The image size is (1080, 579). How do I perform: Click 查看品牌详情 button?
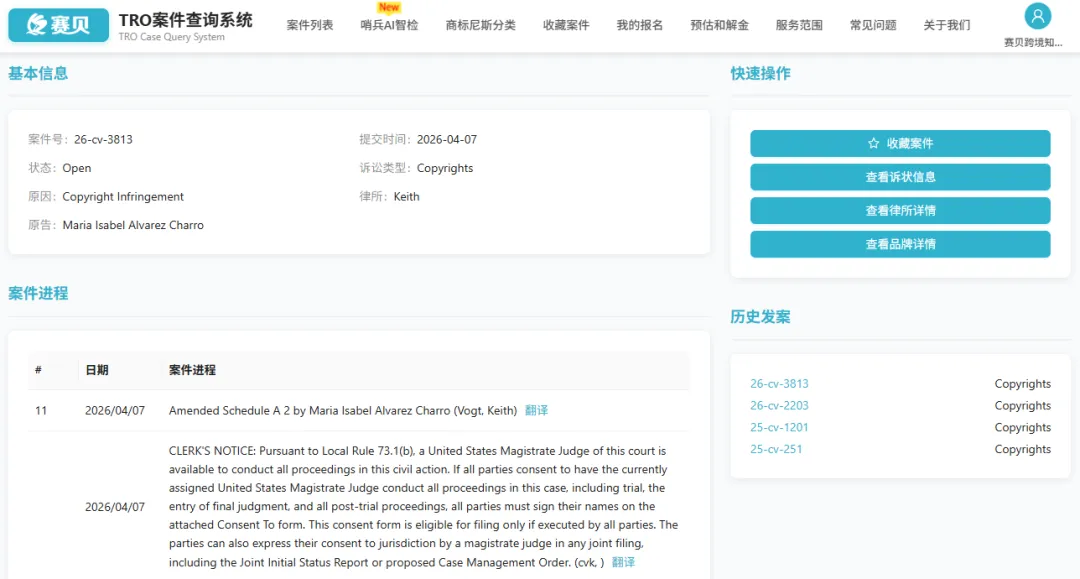(900, 244)
